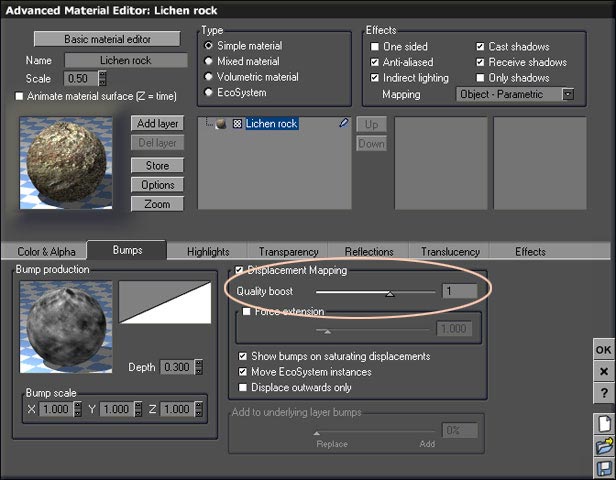Click the New material page icon
Screen dimensions: 616x480
click(603, 424)
